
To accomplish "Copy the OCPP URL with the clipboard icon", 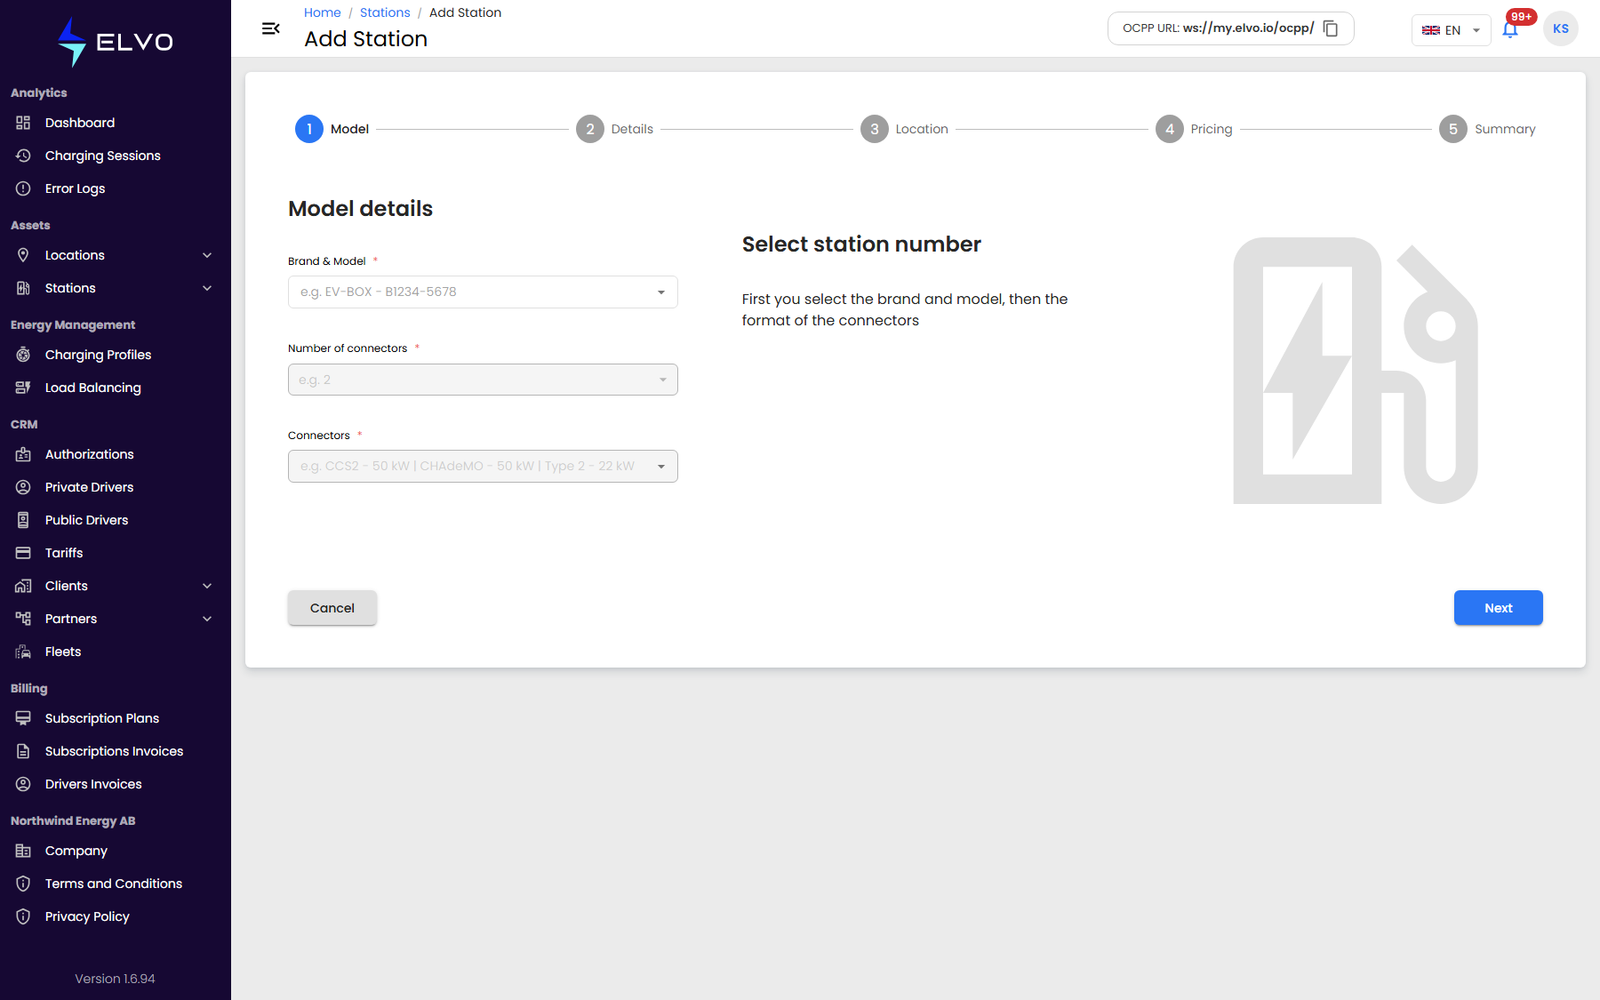I will click(x=1330, y=29).
